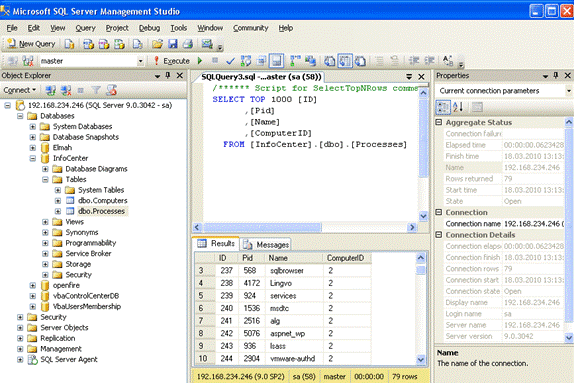Expand the SQL Server Agent node

tap(20, 360)
